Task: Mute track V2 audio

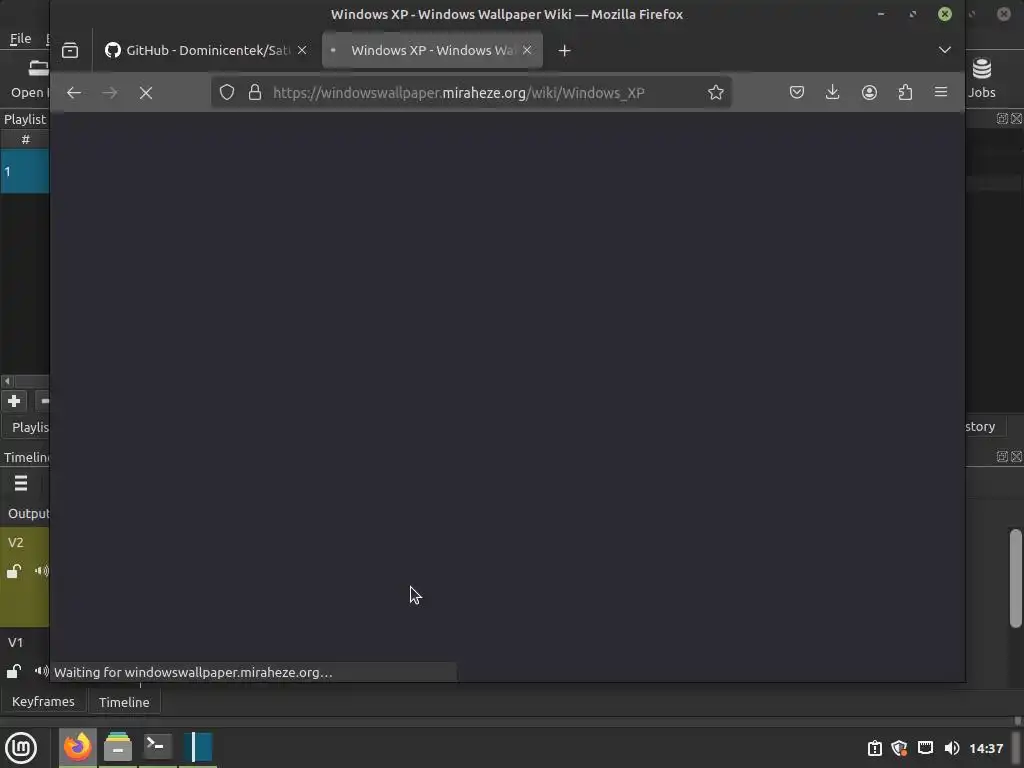Action: pos(41,571)
